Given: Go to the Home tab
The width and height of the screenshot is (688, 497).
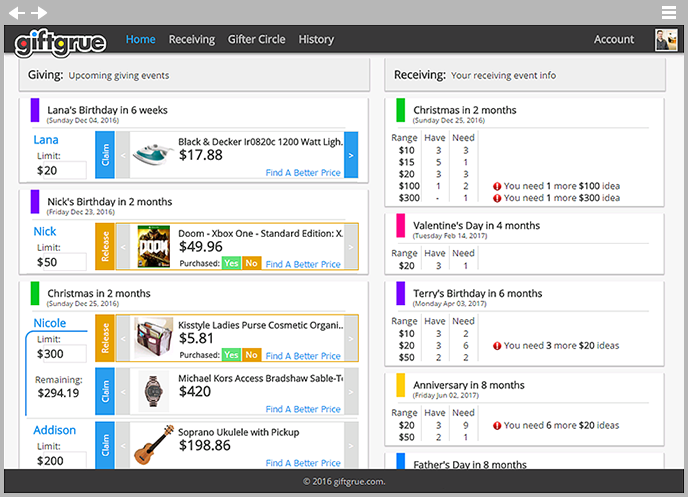Looking at the screenshot, I should click(x=140, y=39).
